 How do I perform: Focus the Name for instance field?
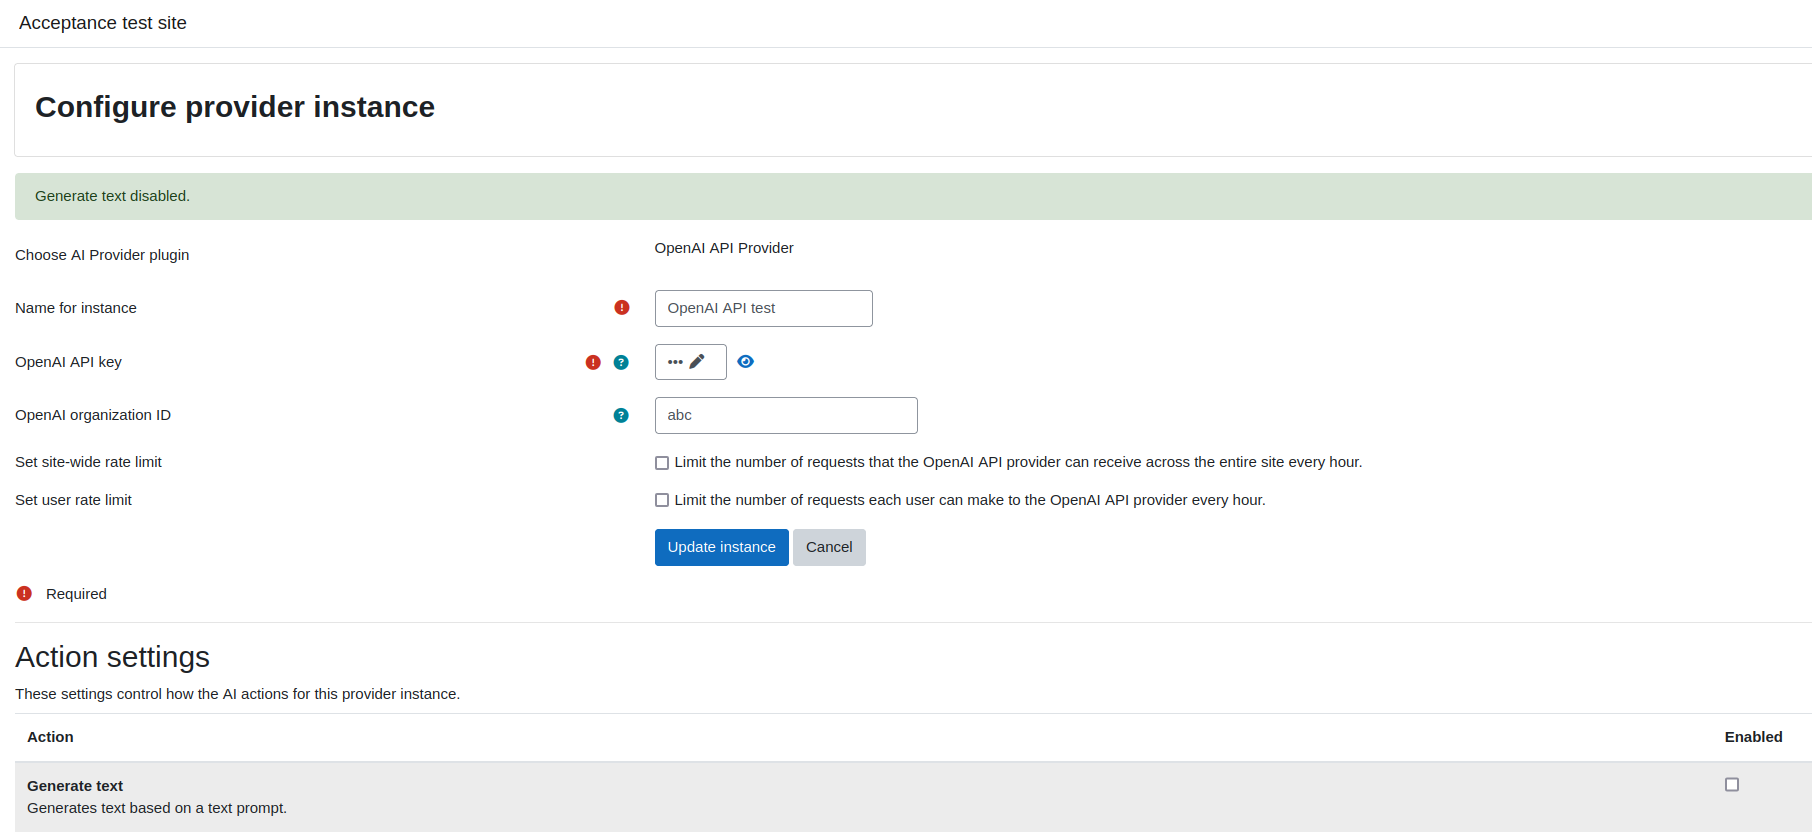tap(764, 308)
